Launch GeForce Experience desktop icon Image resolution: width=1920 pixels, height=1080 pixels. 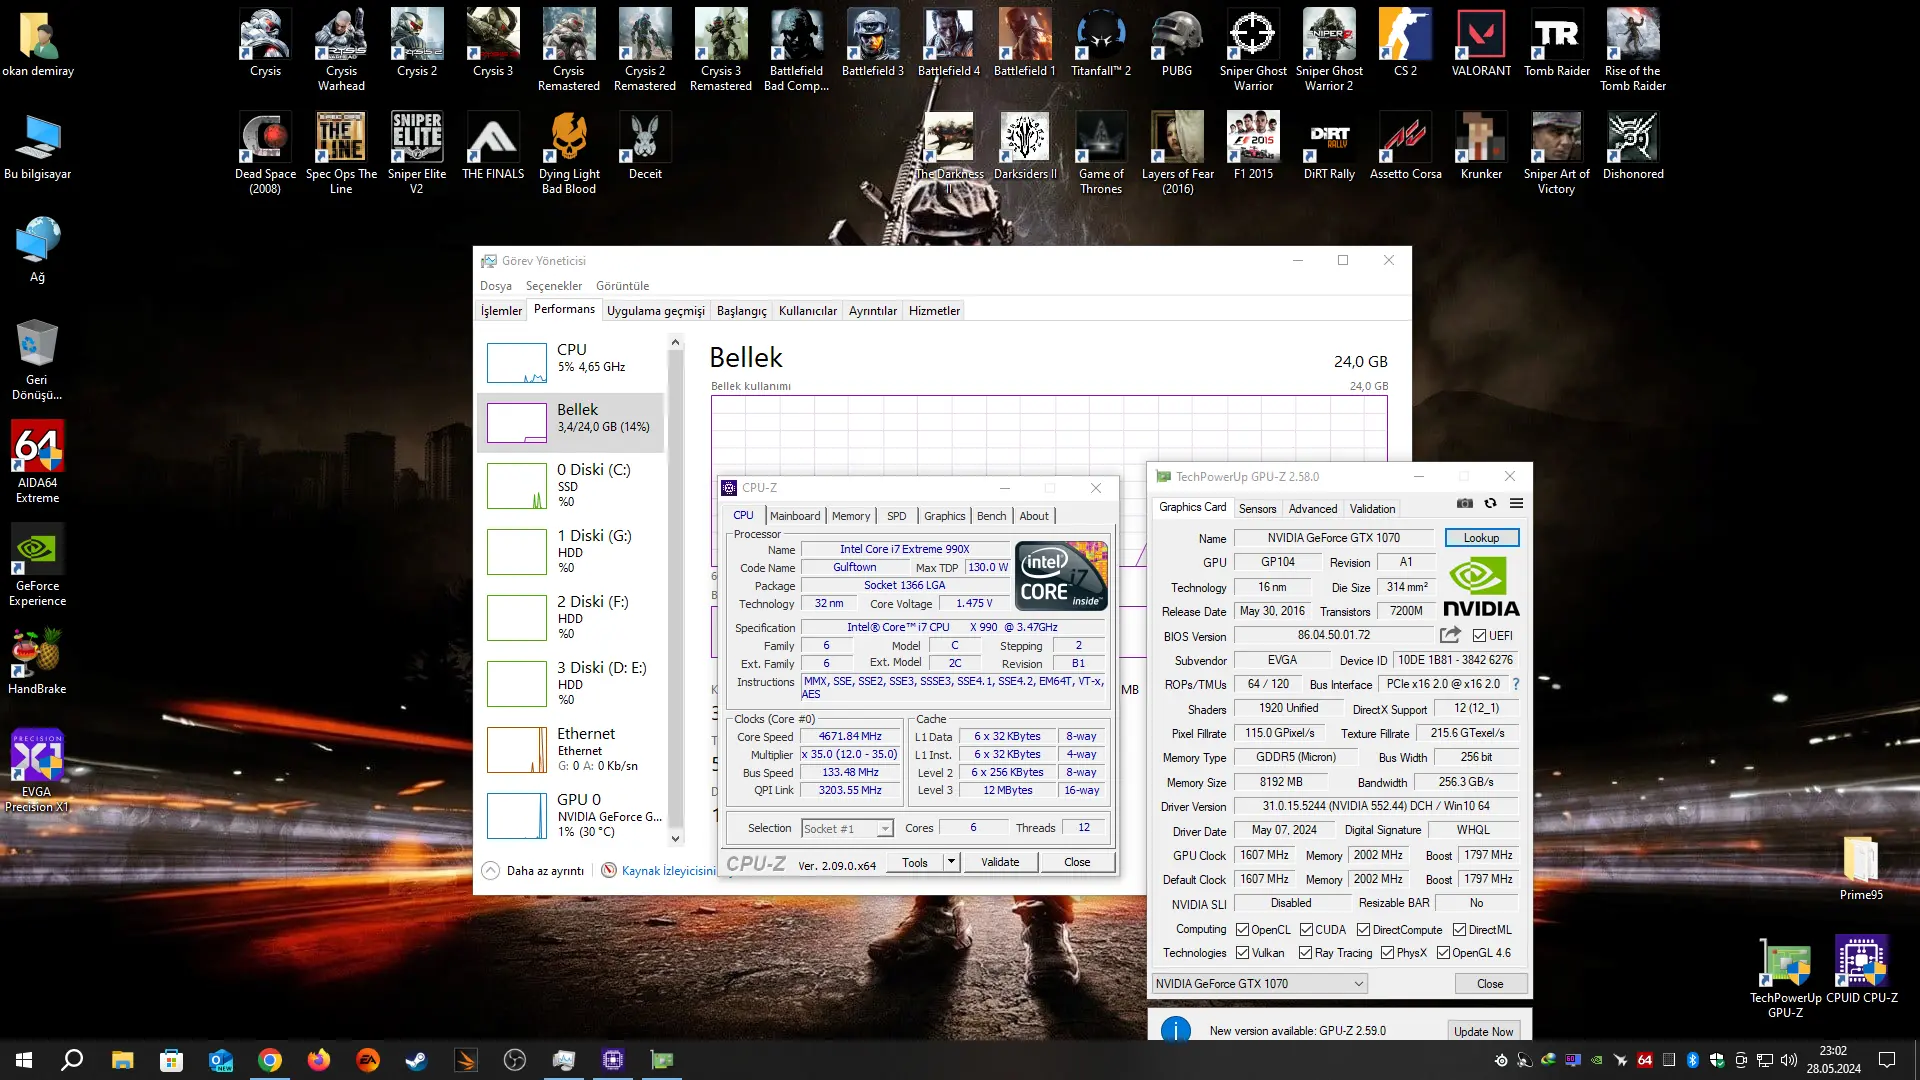[x=37, y=565]
